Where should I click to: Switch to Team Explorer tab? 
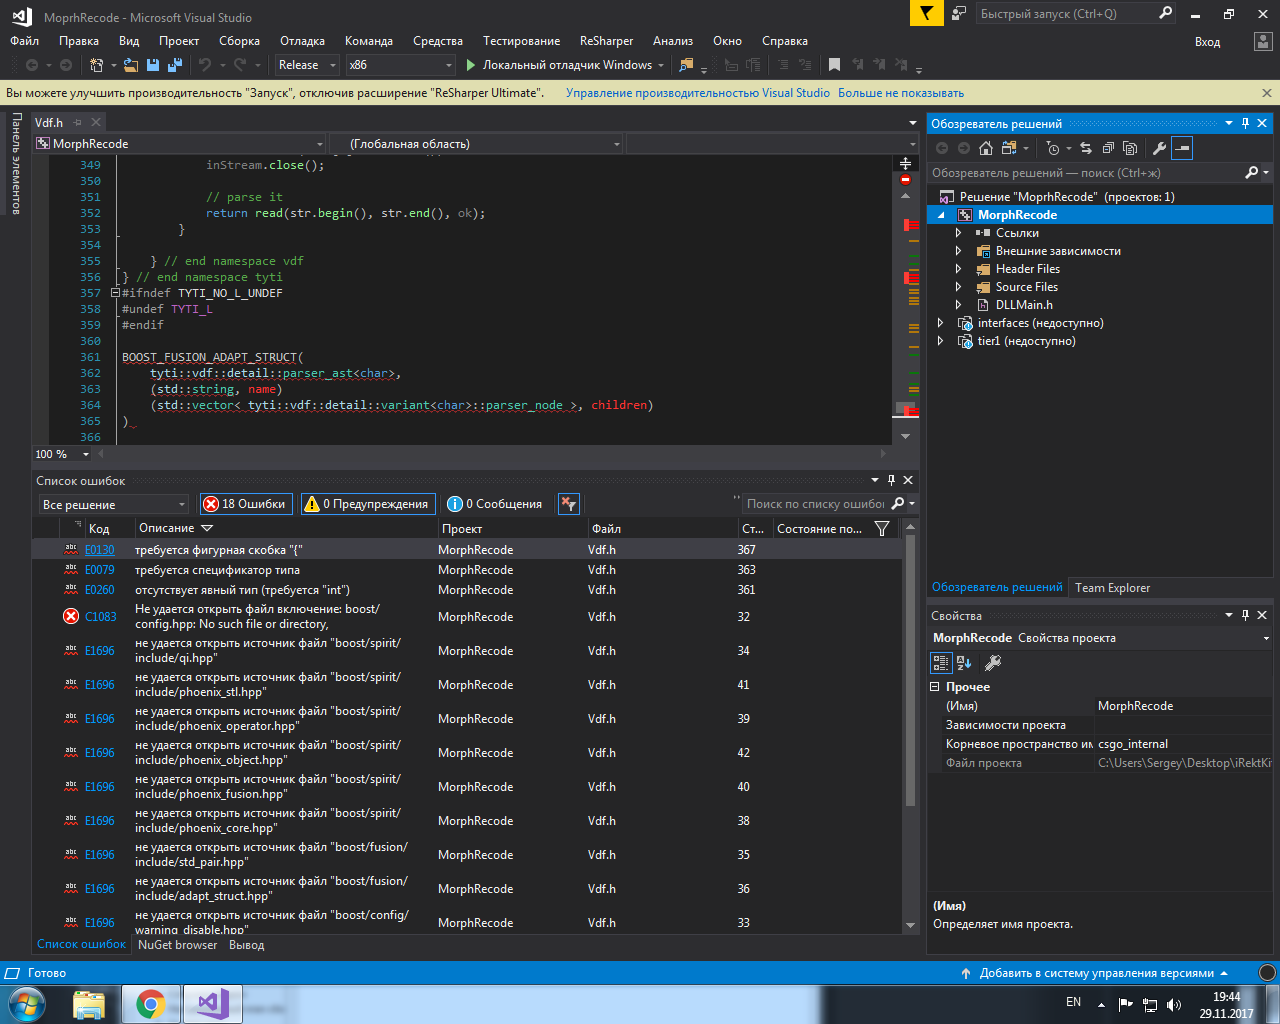1112,588
